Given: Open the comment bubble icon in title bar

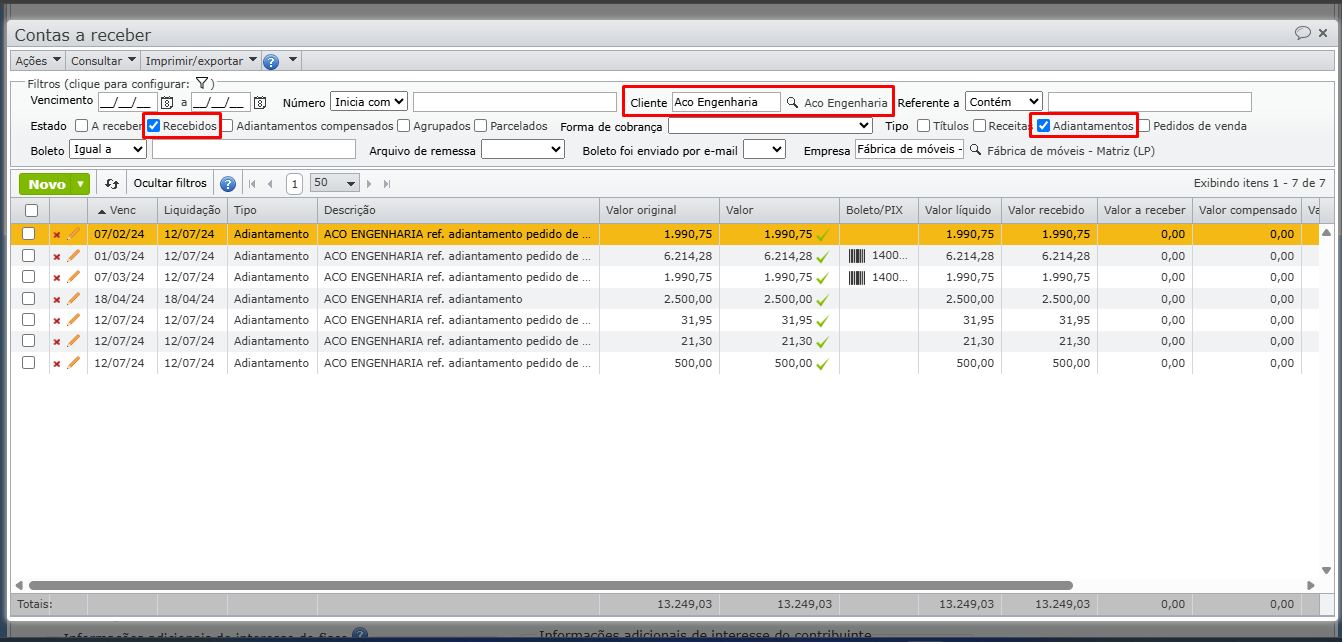Looking at the screenshot, I should [x=1302, y=33].
